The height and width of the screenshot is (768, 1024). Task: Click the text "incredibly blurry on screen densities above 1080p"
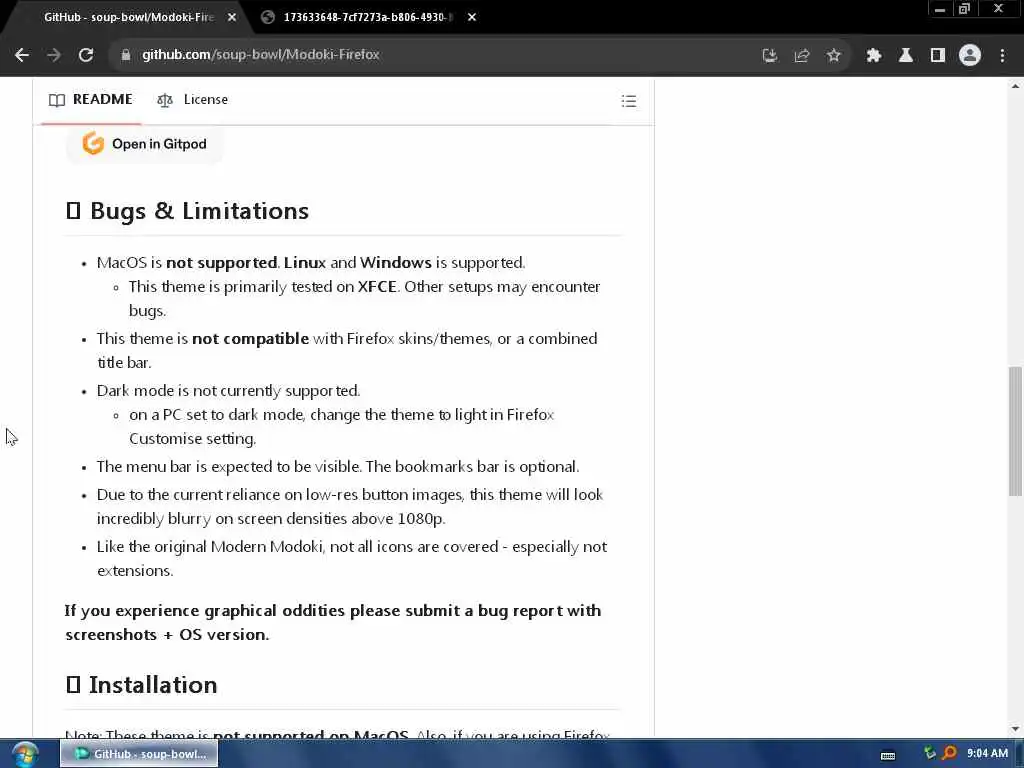click(271, 519)
